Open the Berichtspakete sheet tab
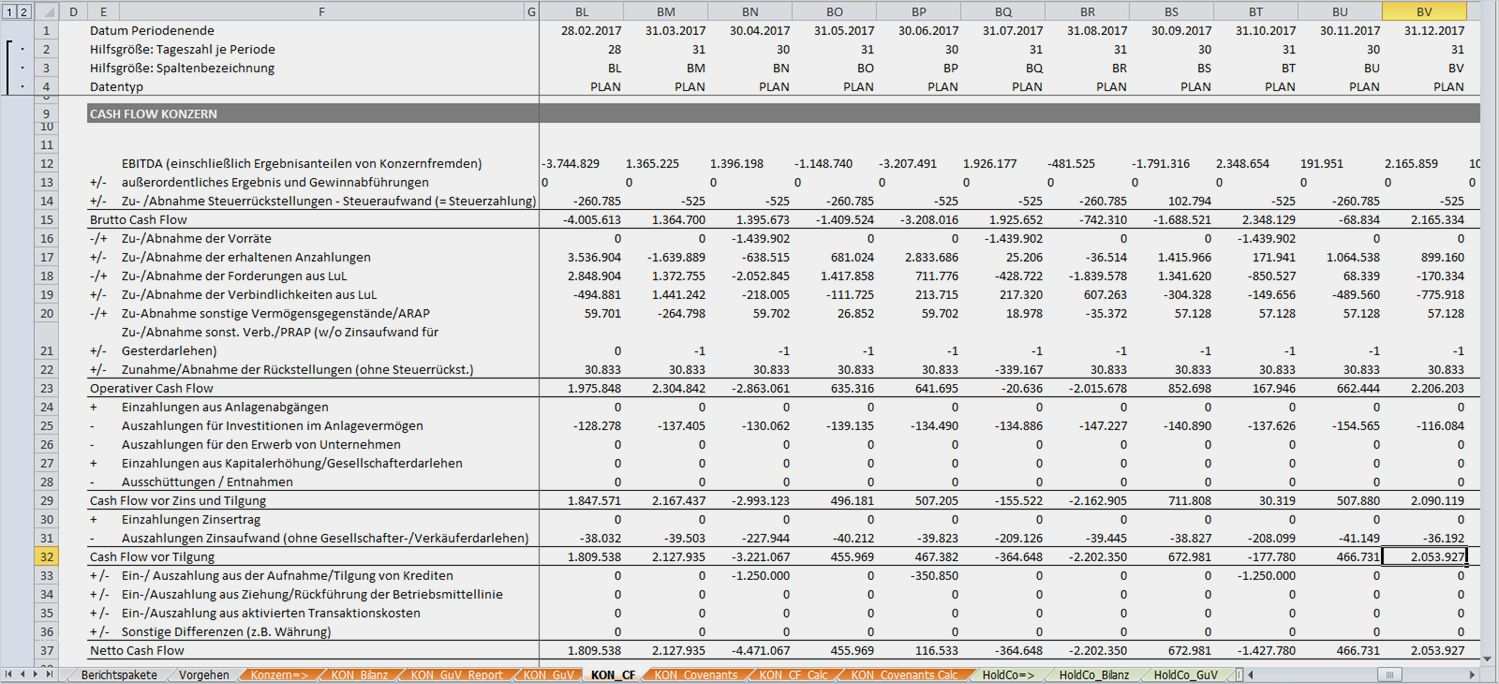Image resolution: width=1499 pixels, height=684 pixels. [119, 675]
